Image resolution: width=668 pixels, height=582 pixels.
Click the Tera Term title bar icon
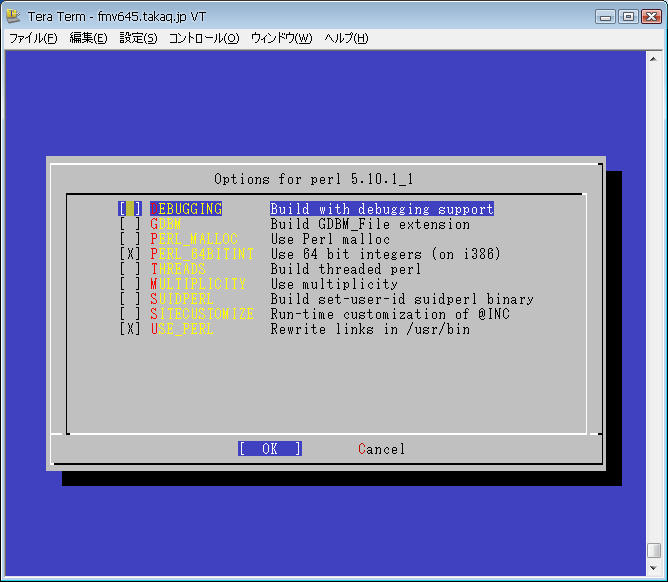tap(14, 16)
